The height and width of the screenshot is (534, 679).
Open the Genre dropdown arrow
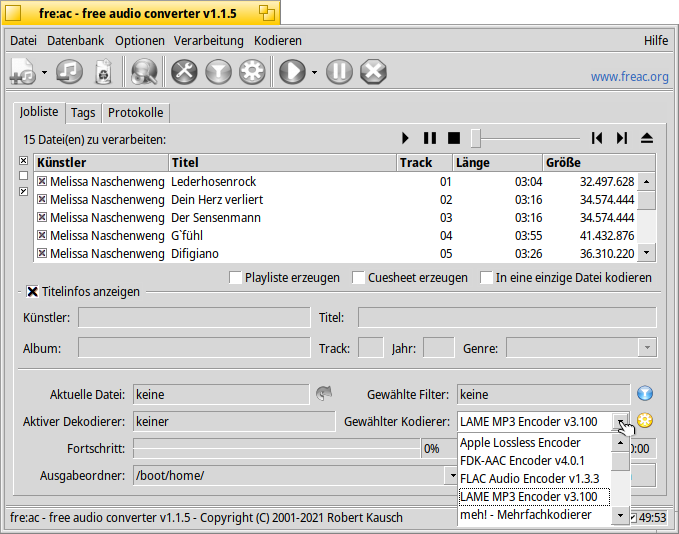647,348
